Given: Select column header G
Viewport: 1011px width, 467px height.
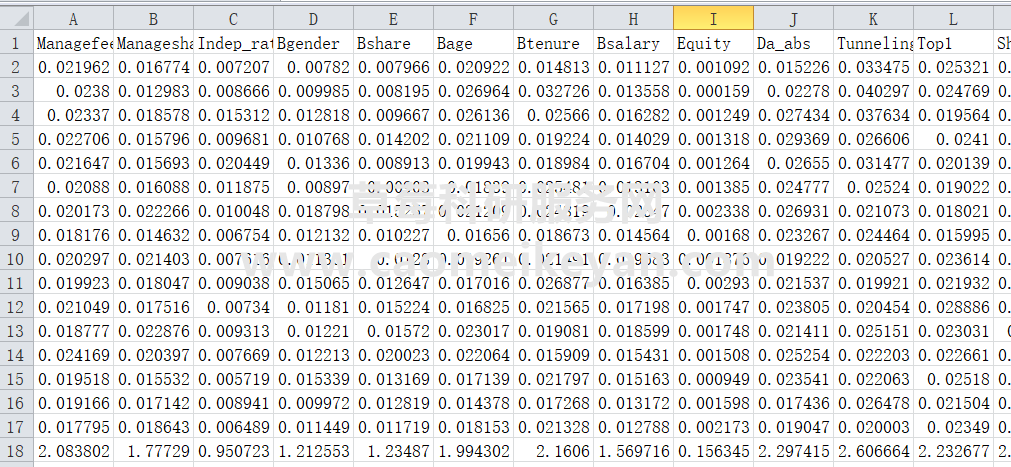Looking at the screenshot, I should (553, 19).
